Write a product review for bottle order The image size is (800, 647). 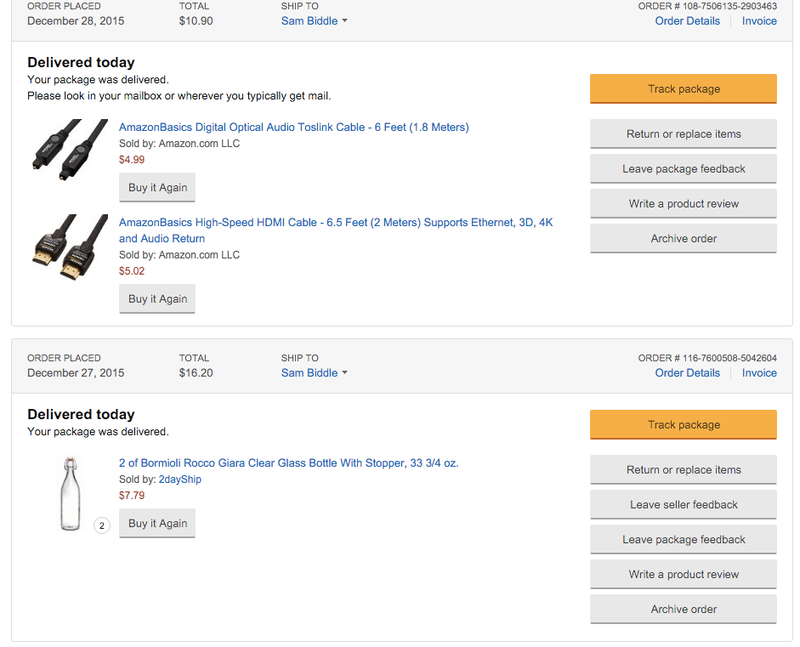point(683,574)
